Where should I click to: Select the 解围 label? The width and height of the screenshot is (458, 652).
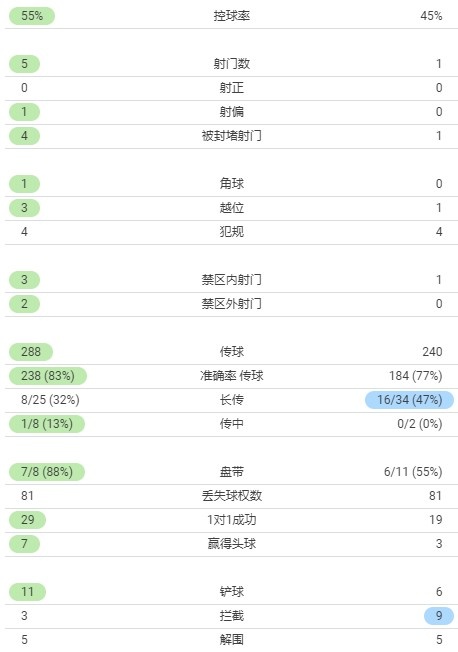click(x=232, y=640)
